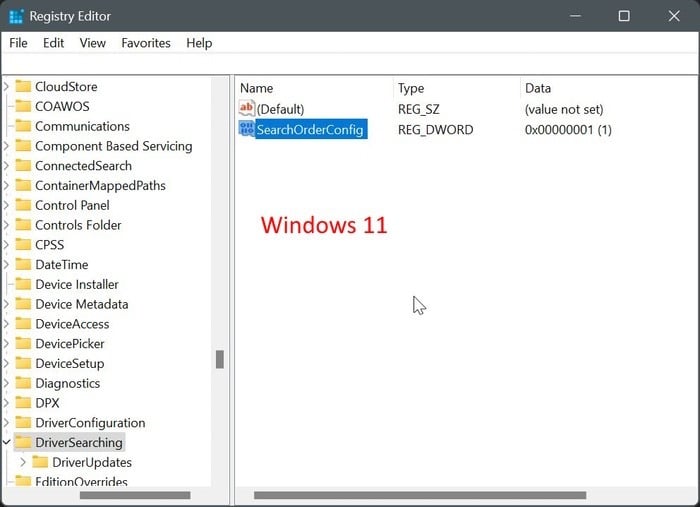This screenshot has height=507, width=700.
Task: Collapse the DriverSearching key
Action: coord(6,442)
